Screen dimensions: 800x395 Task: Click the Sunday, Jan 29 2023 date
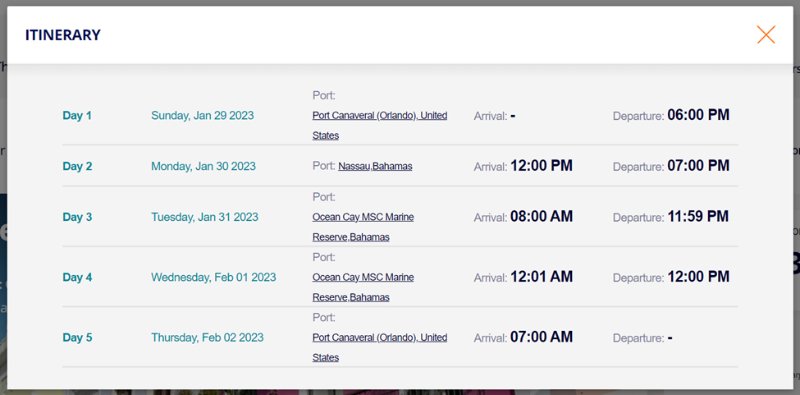(x=203, y=115)
